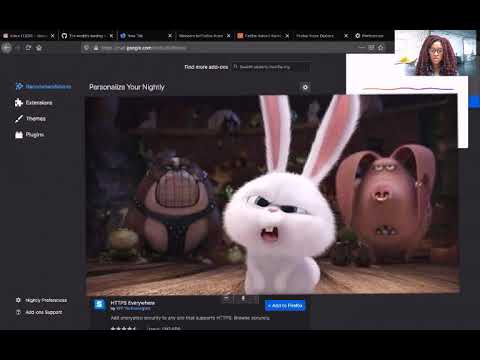Open the home page via the house icon
480x360 pixels.
pyautogui.click(x=39, y=48)
